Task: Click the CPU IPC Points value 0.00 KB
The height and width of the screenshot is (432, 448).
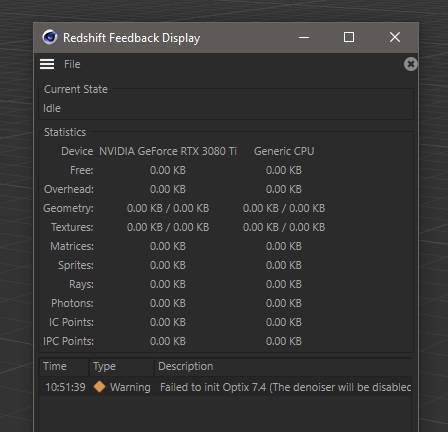Action: pos(284,341)
